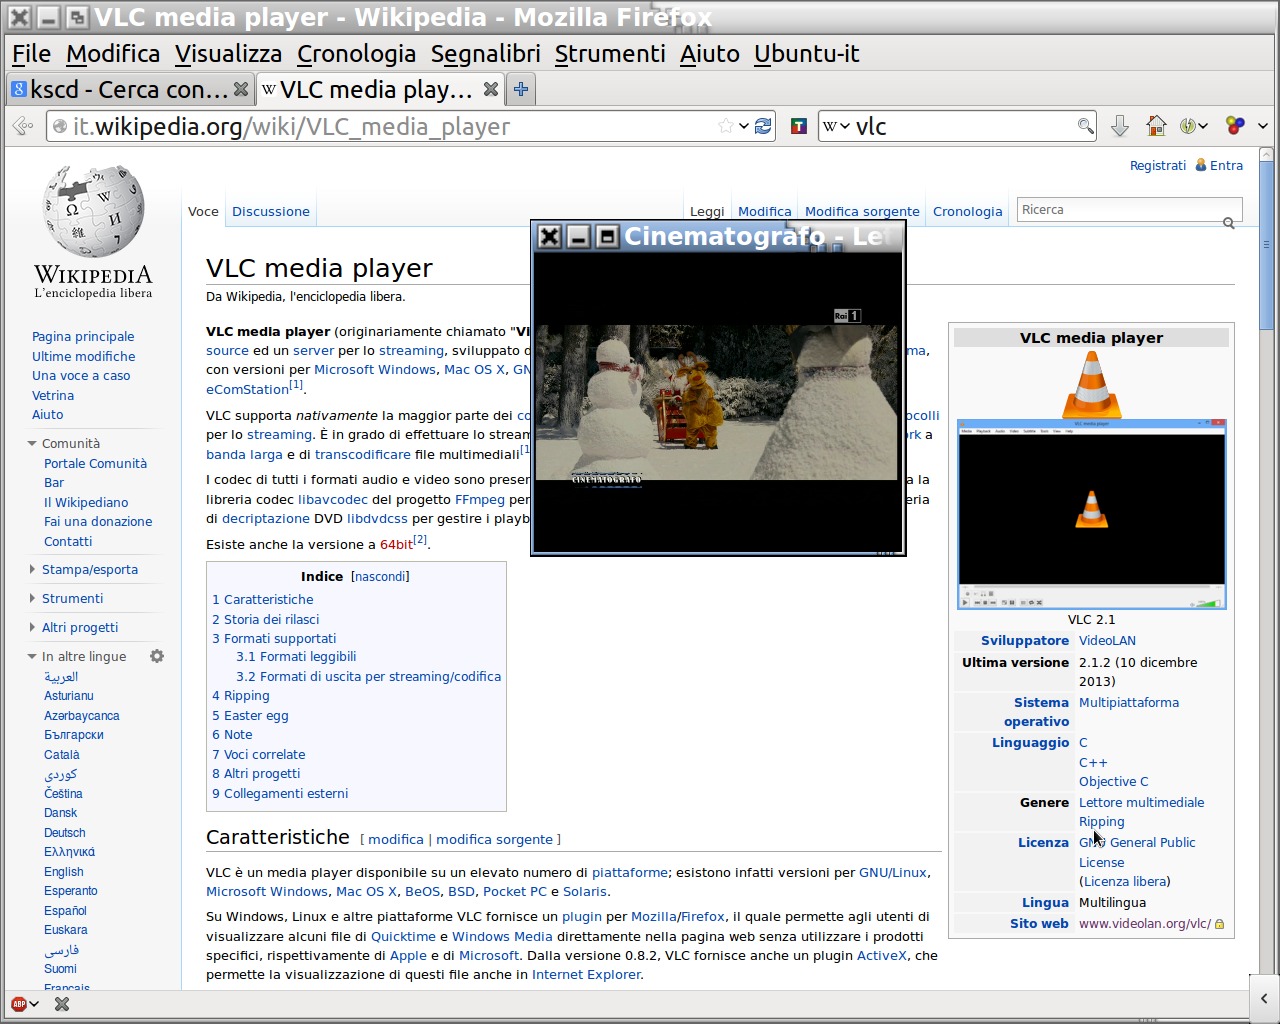Screen dimensions: 1280x1024
Task: Switch to English language version
Action: (x=64, y=872)
